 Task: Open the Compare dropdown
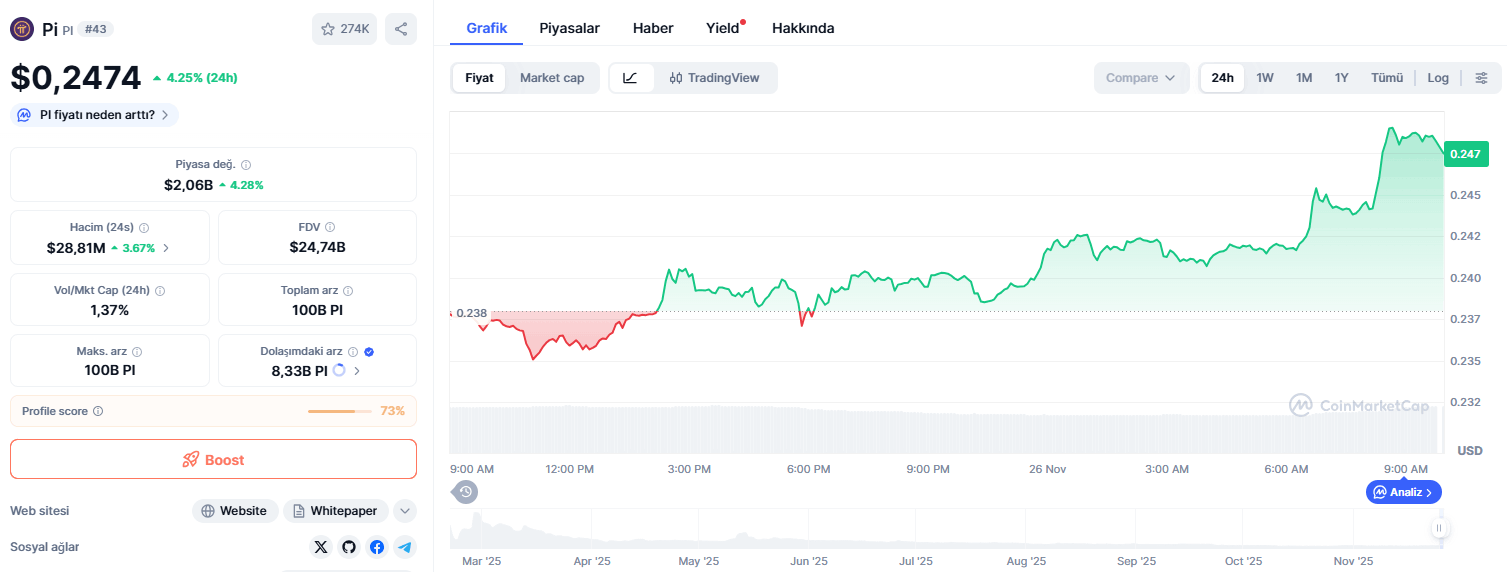click(1141, 78)
